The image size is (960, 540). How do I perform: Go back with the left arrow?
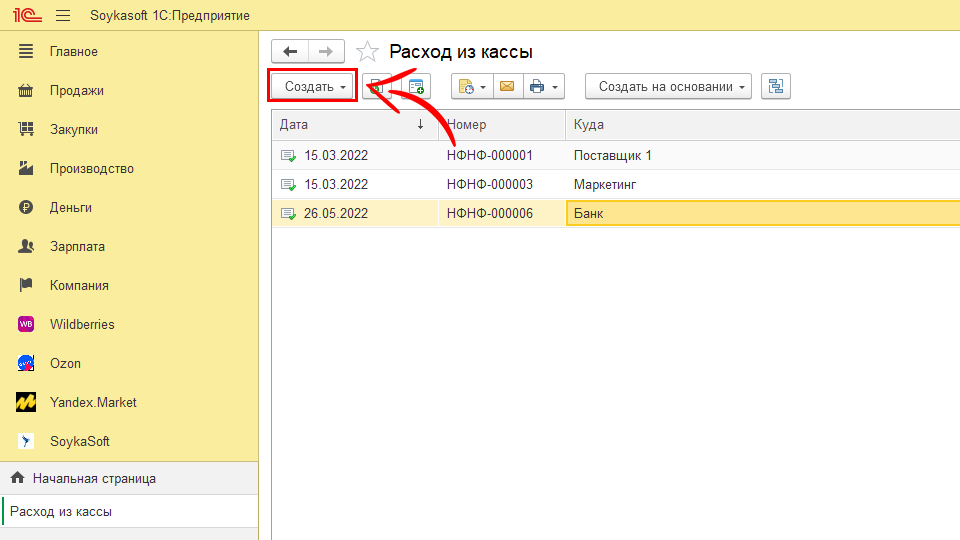coord(290,52)
